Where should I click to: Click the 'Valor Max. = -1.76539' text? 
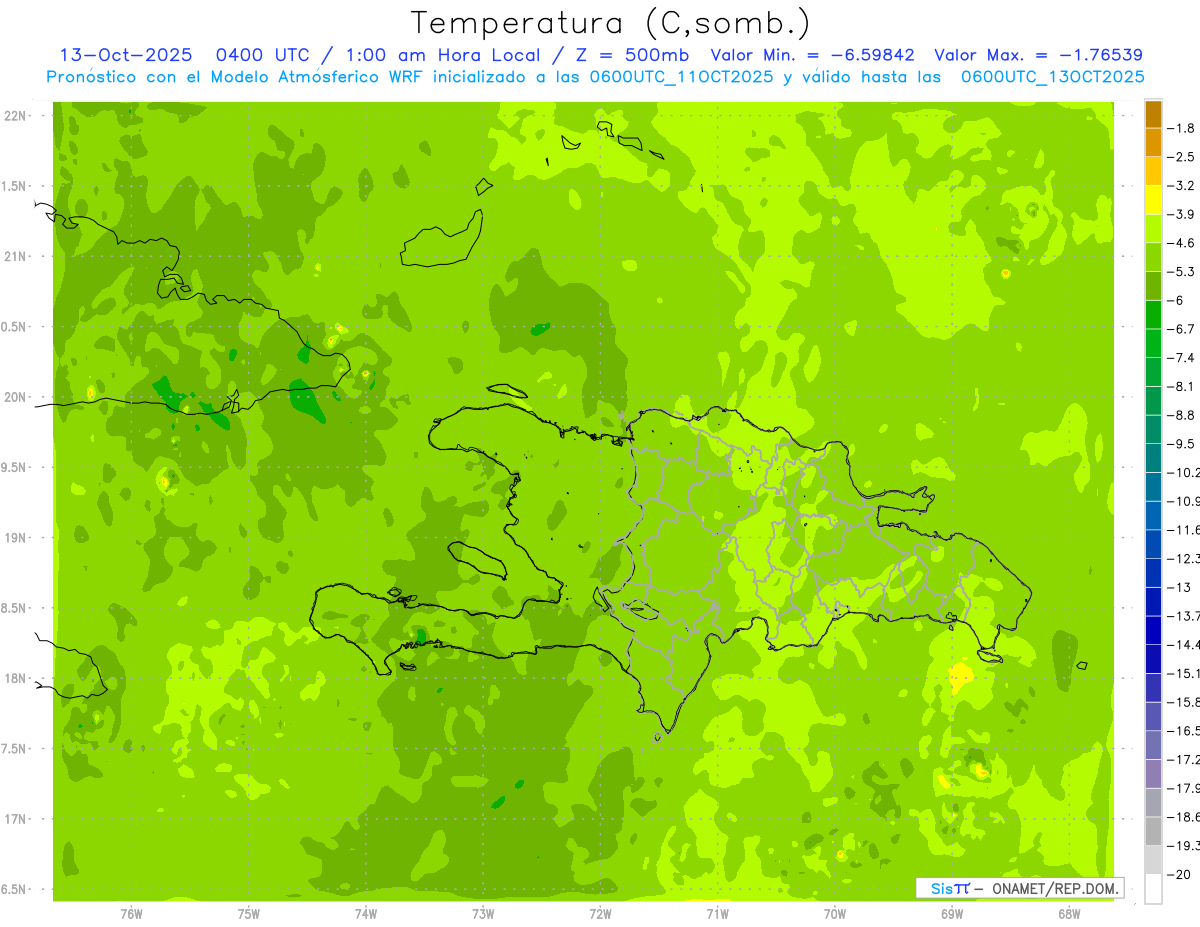[x=1038, y=55]
